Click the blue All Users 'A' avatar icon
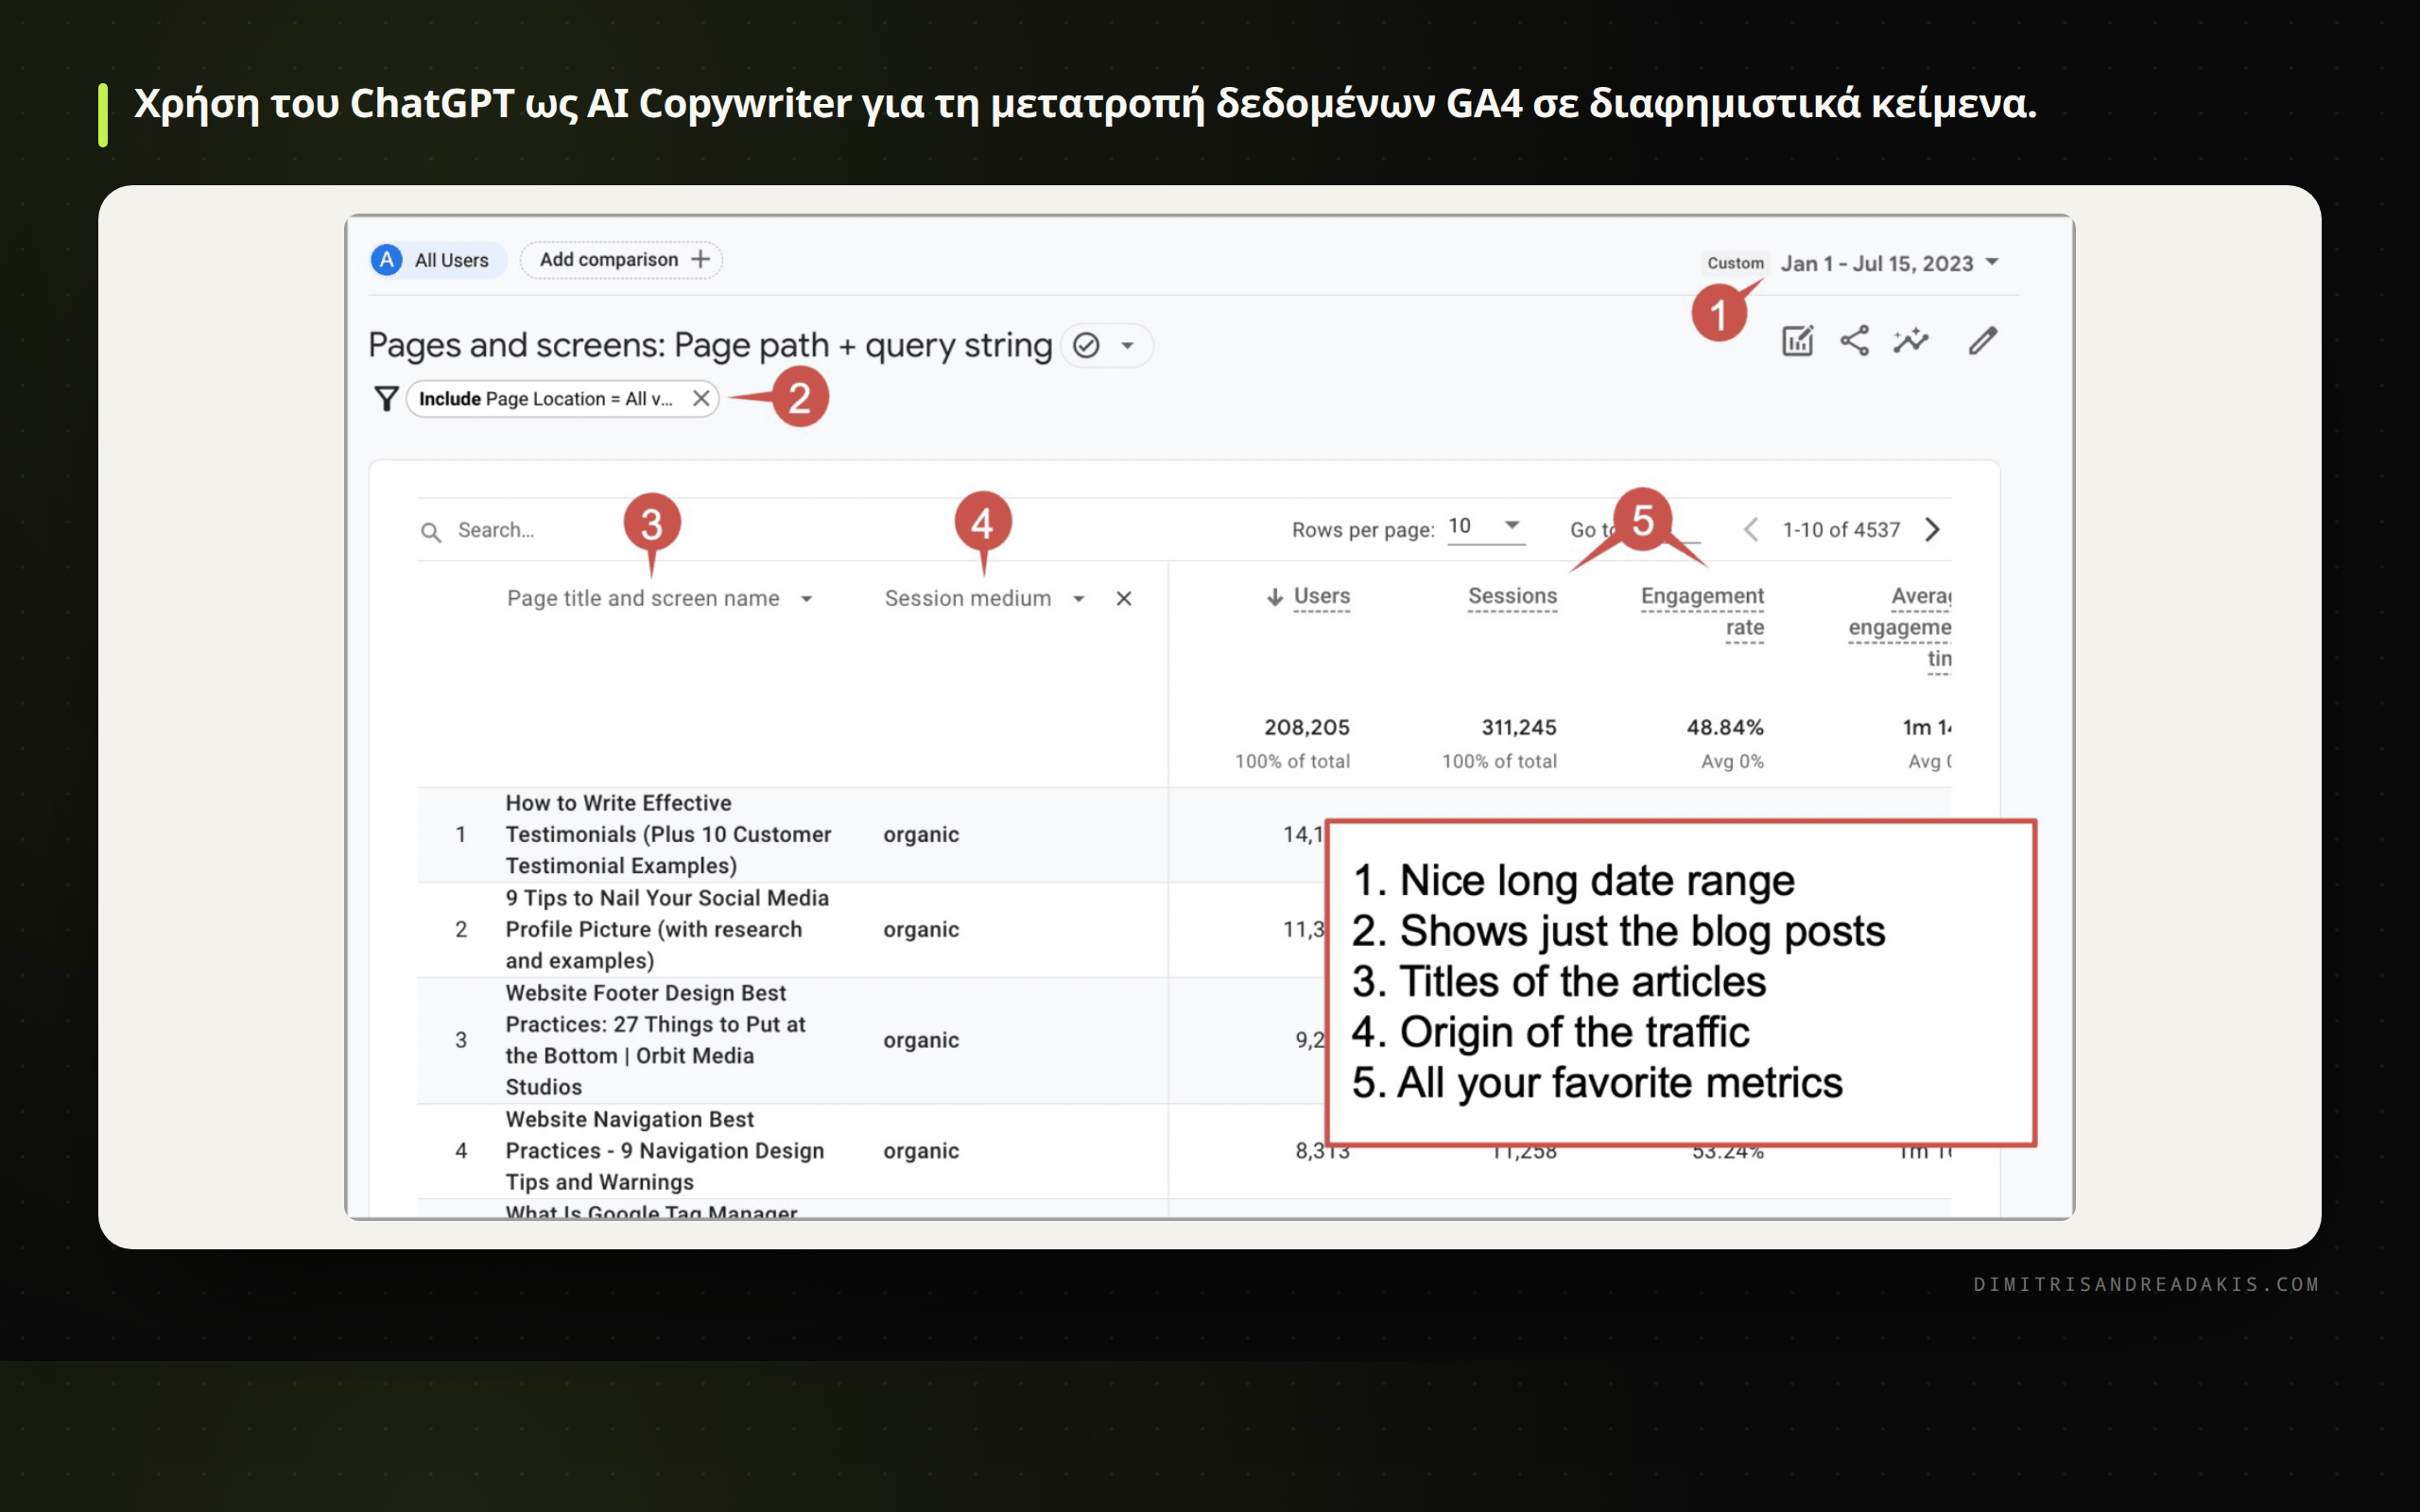2420x1512 pixels. [387, 260]
